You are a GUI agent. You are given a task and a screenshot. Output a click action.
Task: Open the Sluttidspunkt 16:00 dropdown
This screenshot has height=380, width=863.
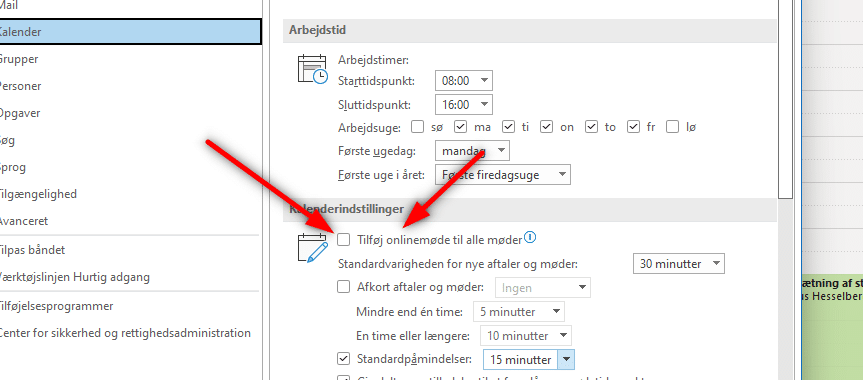pos(463,104)
